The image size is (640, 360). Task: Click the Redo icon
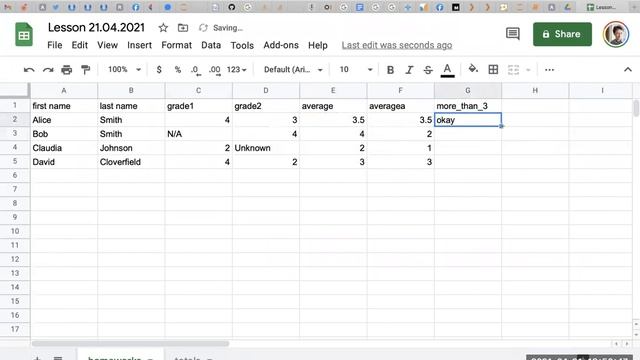(x=48, y=70)
